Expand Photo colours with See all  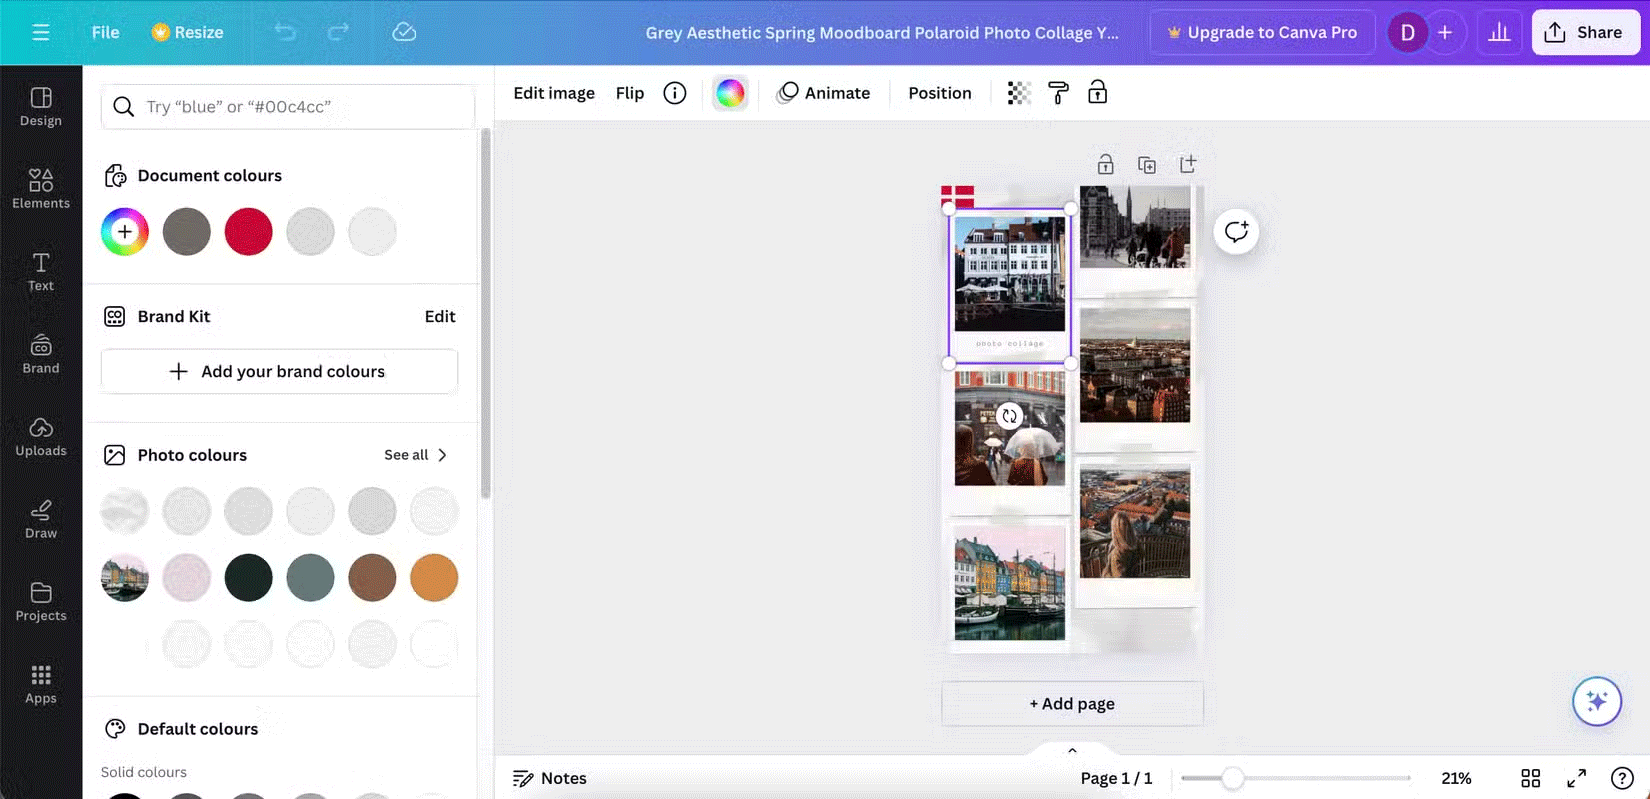(415, 455)
